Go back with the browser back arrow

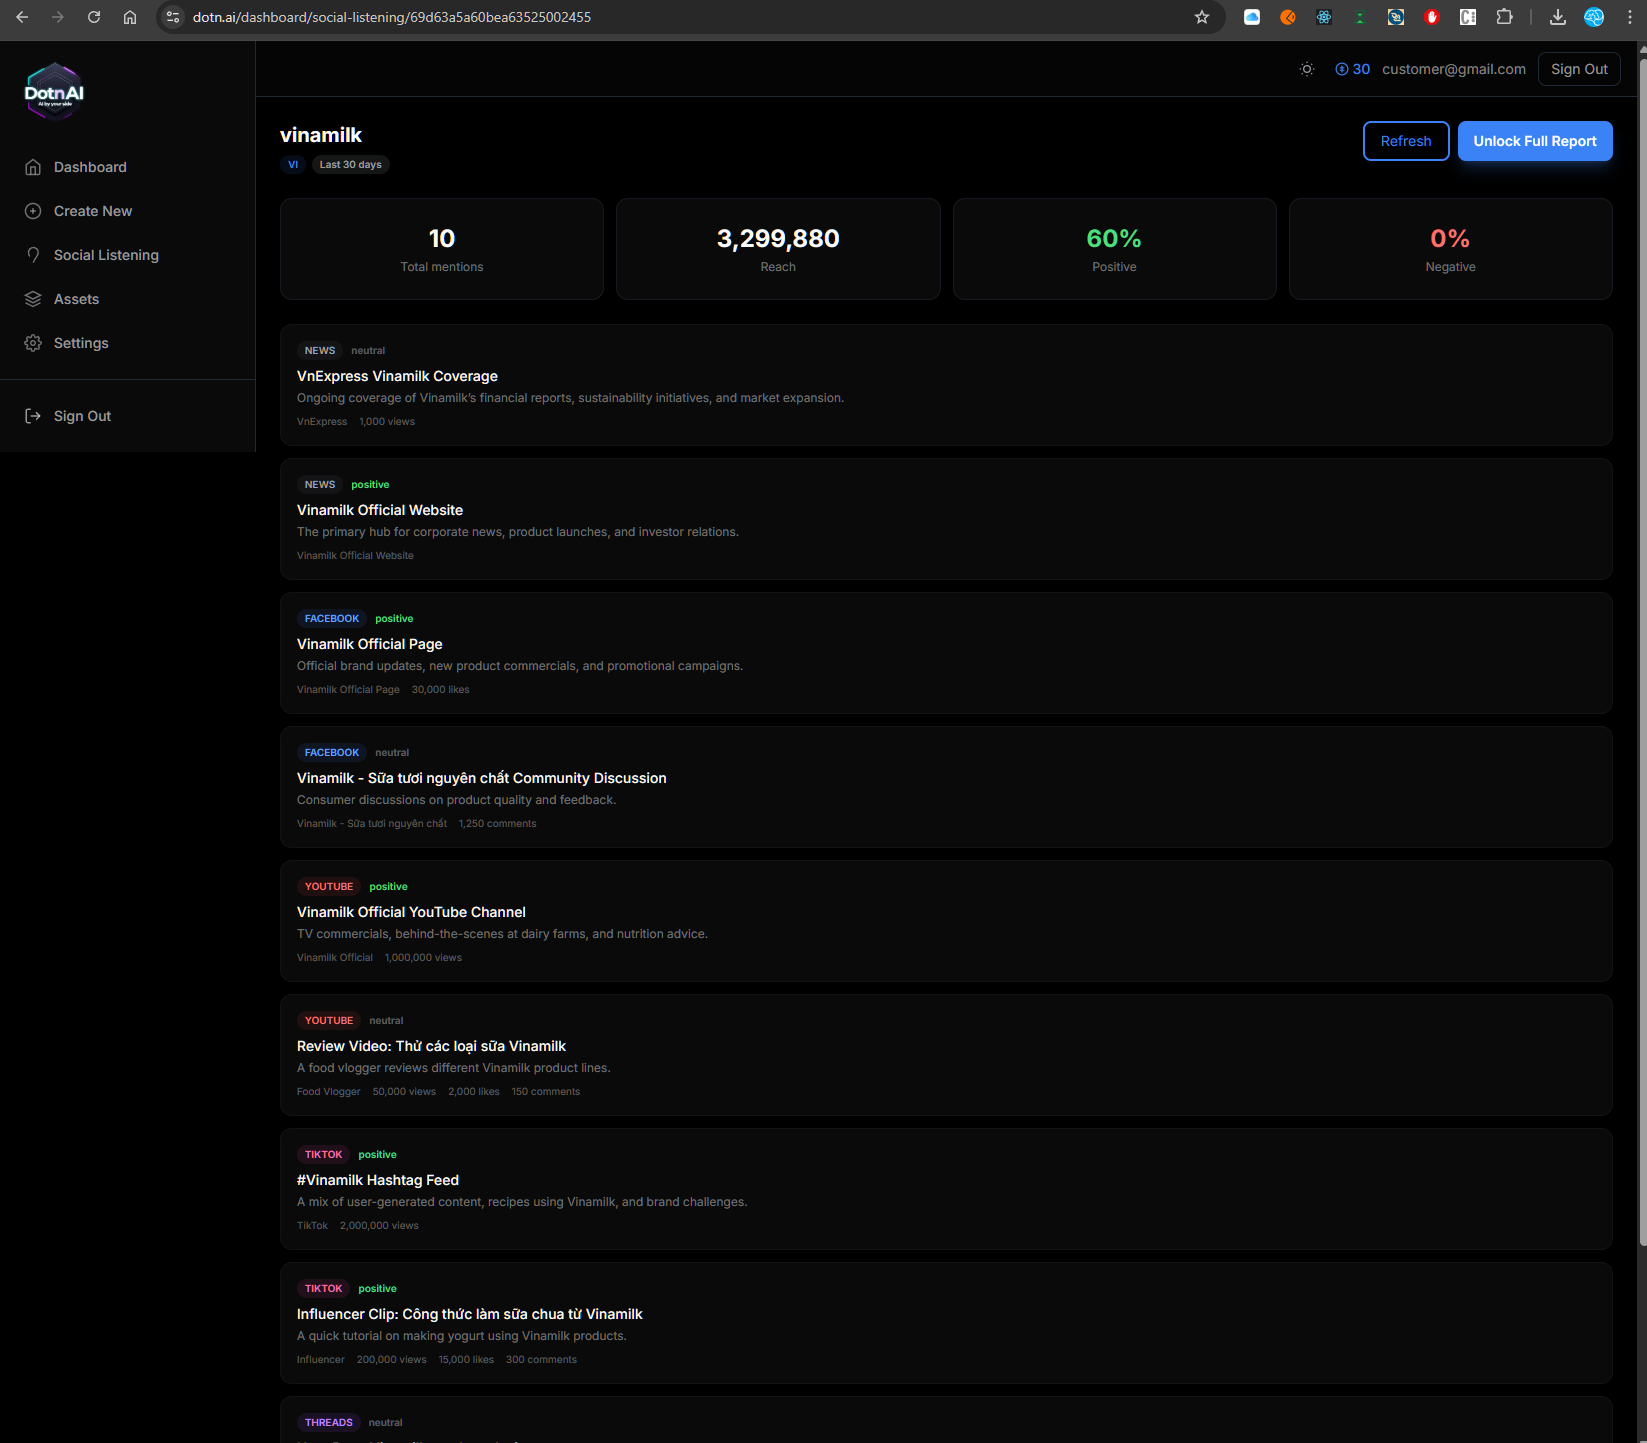22,17
